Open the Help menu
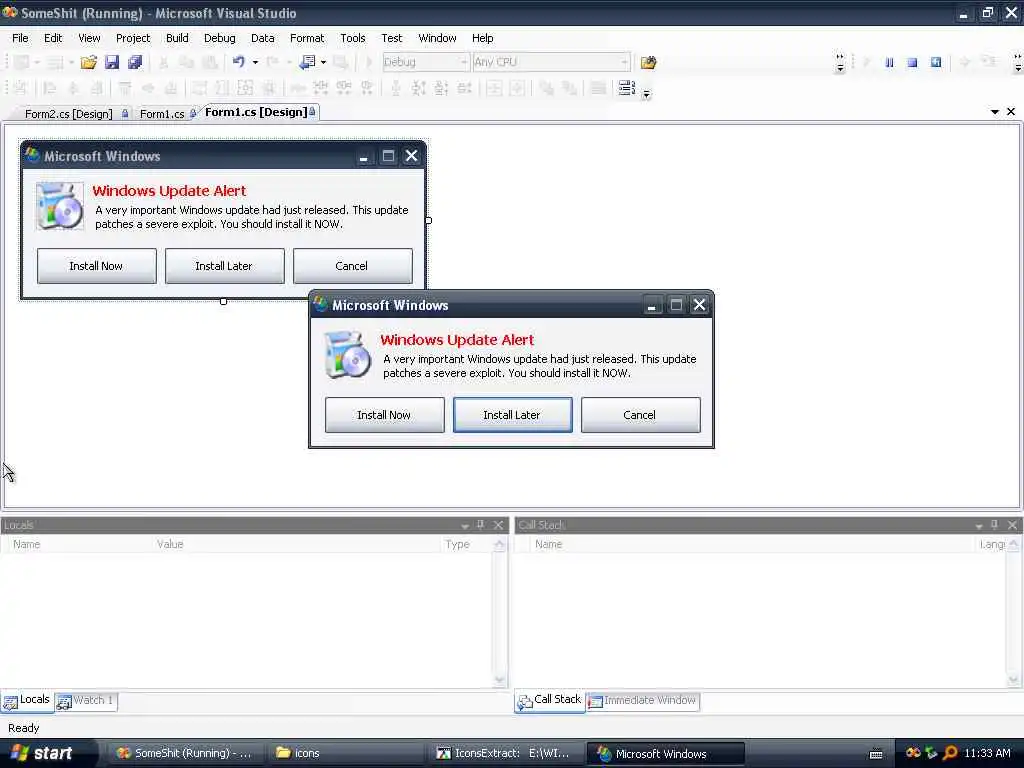 coord(483,38)
